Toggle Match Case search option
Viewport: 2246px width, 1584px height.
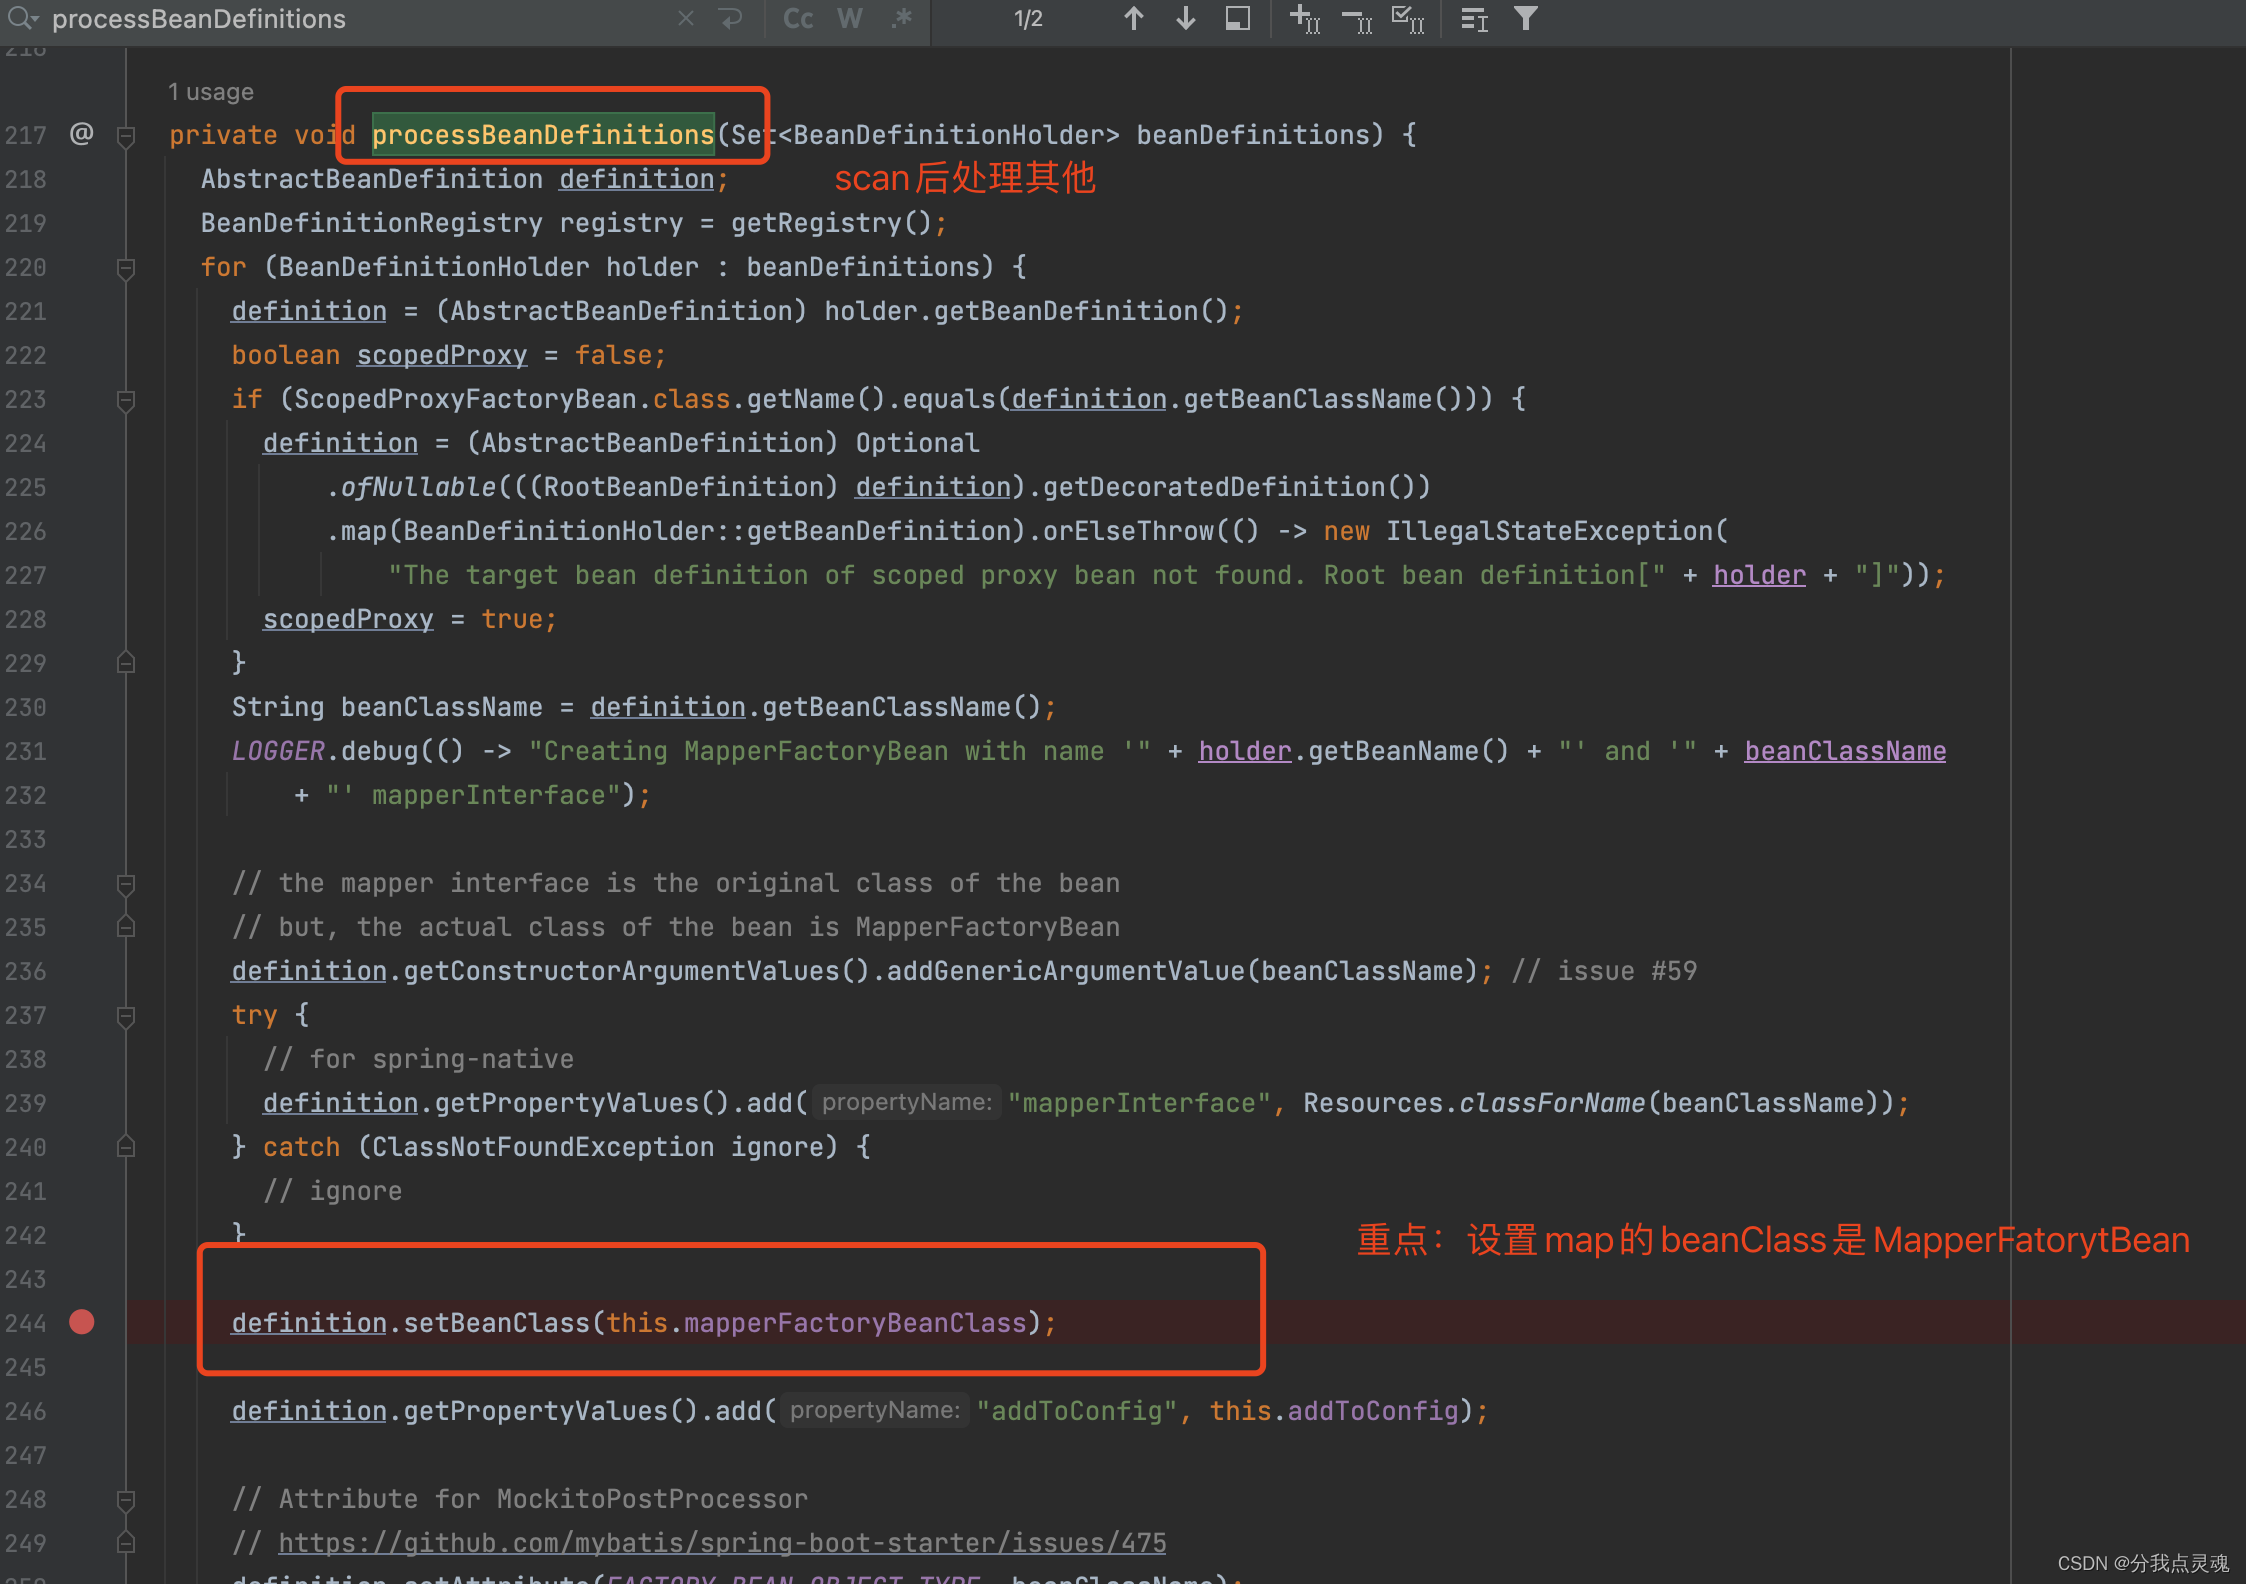tap(798, 19)
